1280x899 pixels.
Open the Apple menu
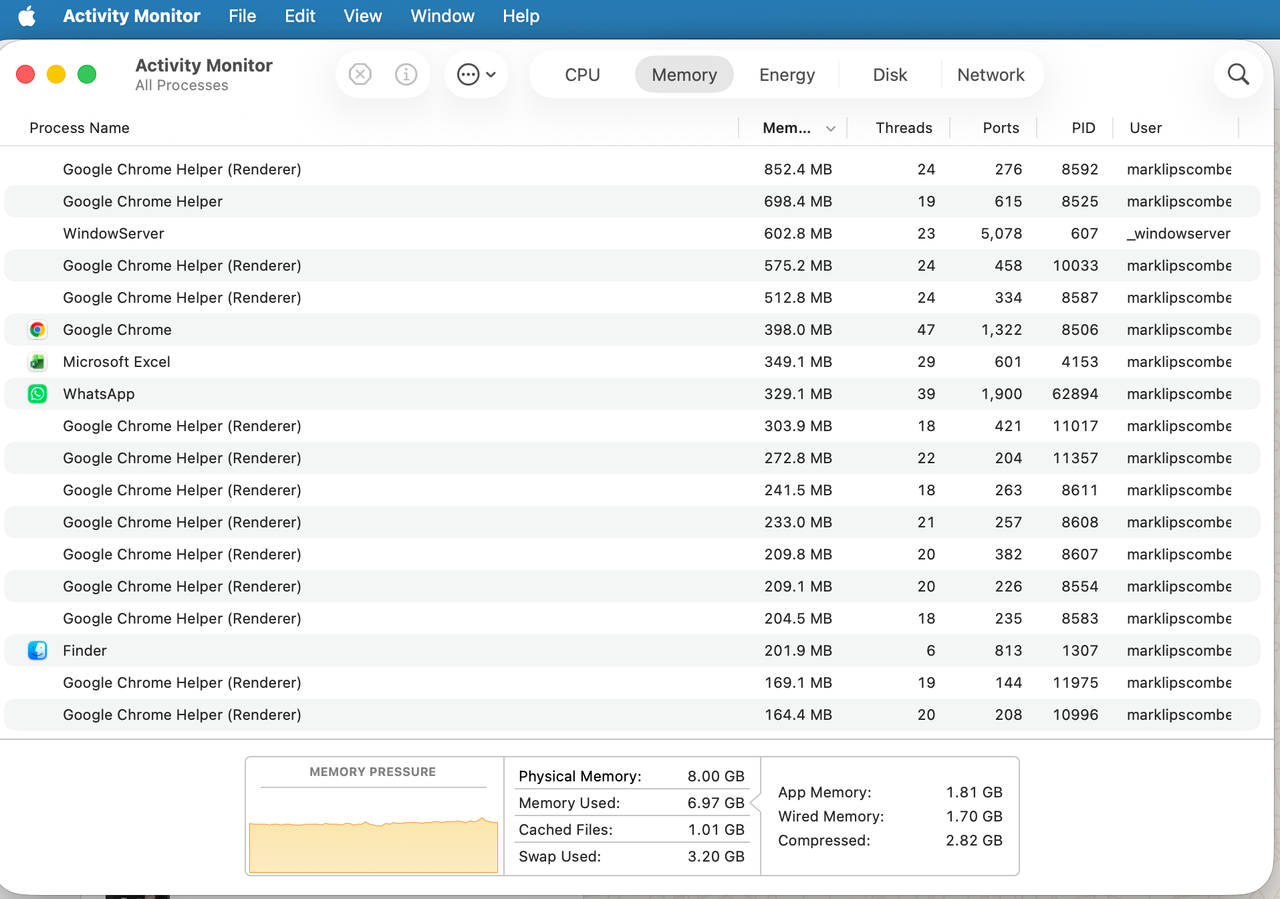(x=27, y=16)
